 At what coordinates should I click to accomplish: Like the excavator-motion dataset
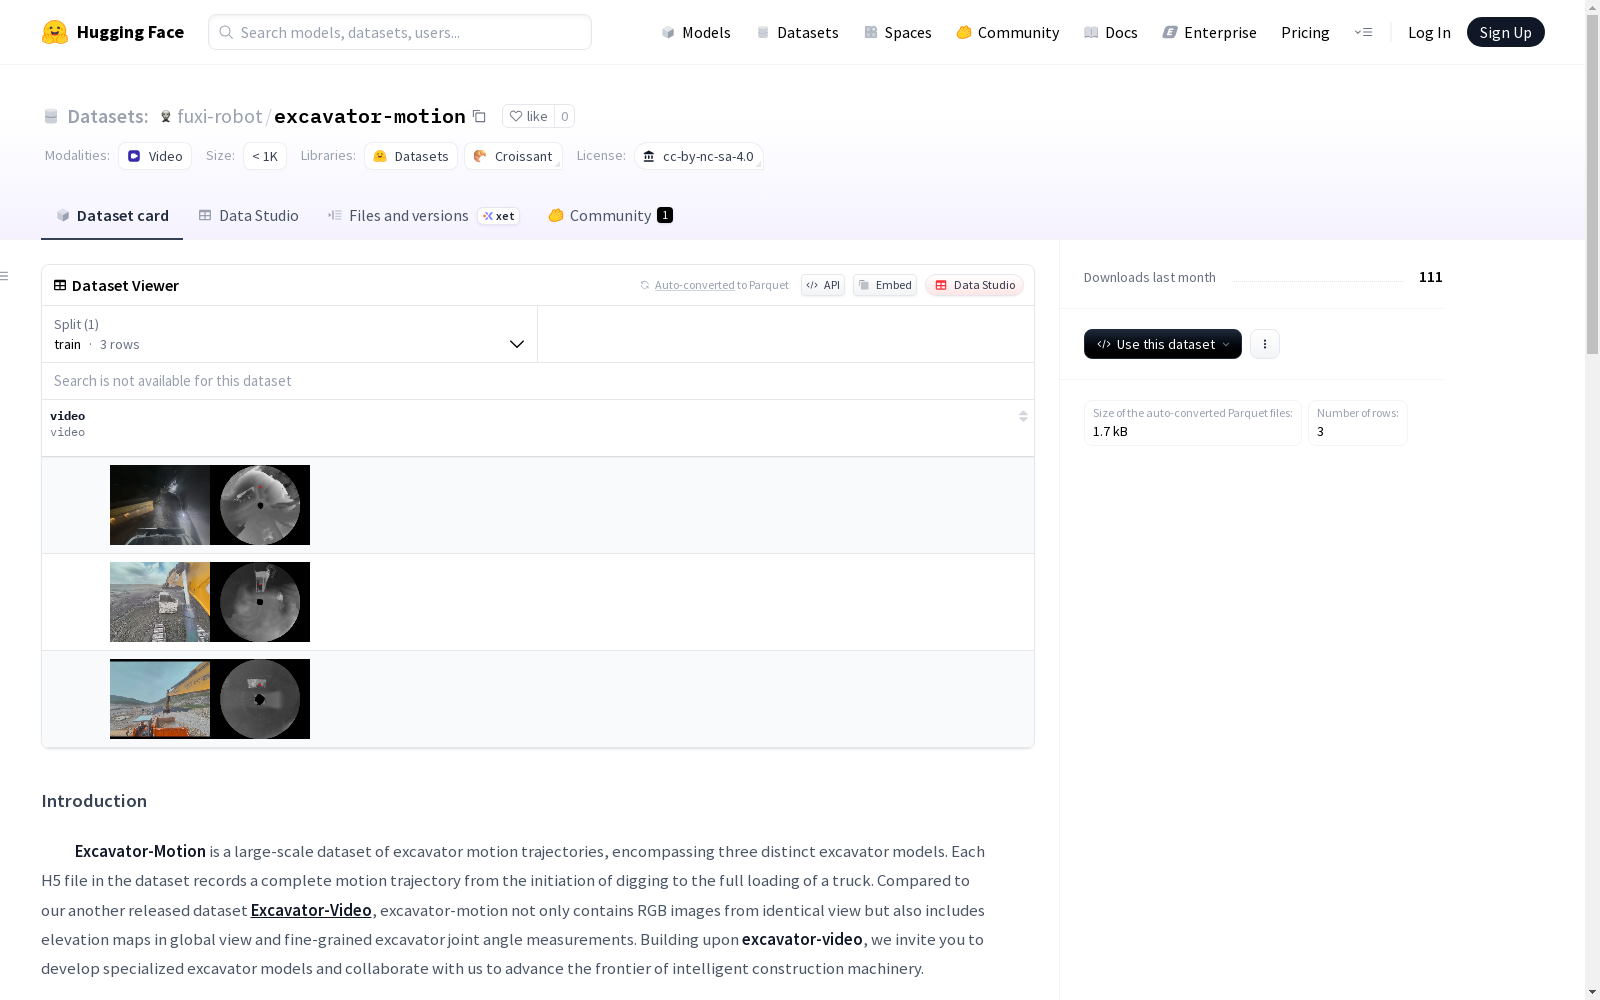[528, 116]
